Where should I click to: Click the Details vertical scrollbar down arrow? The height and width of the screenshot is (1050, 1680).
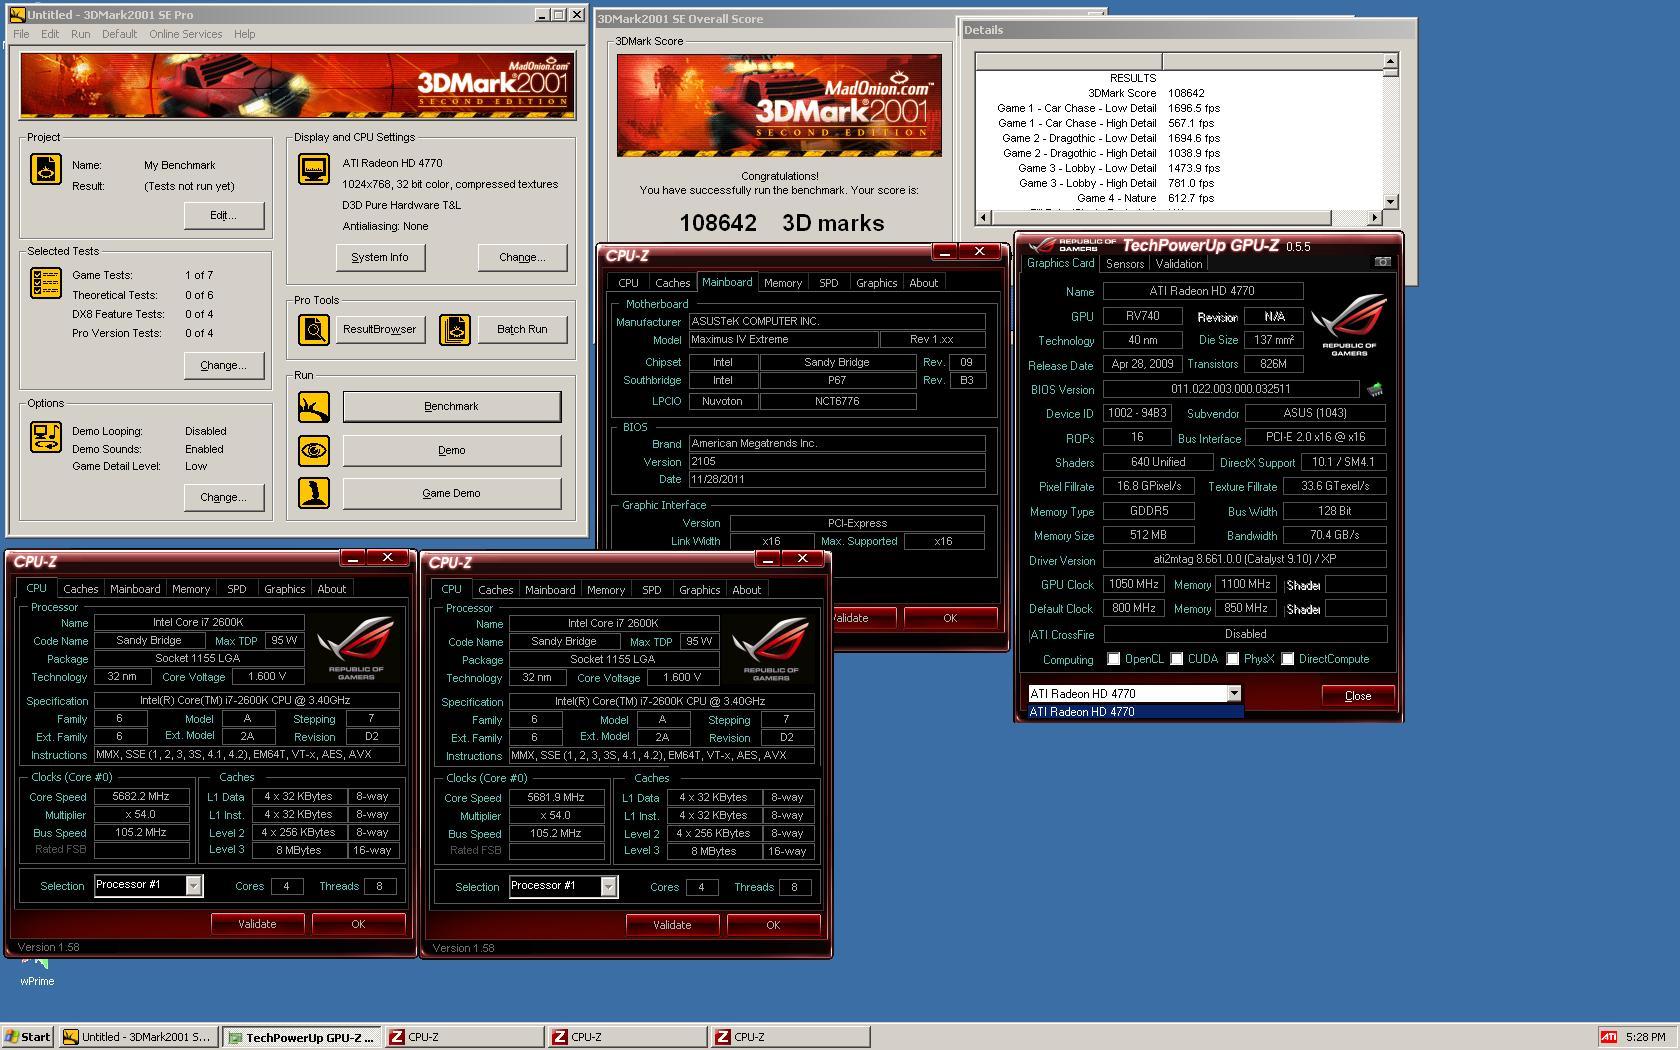(x=1390, y=202)
